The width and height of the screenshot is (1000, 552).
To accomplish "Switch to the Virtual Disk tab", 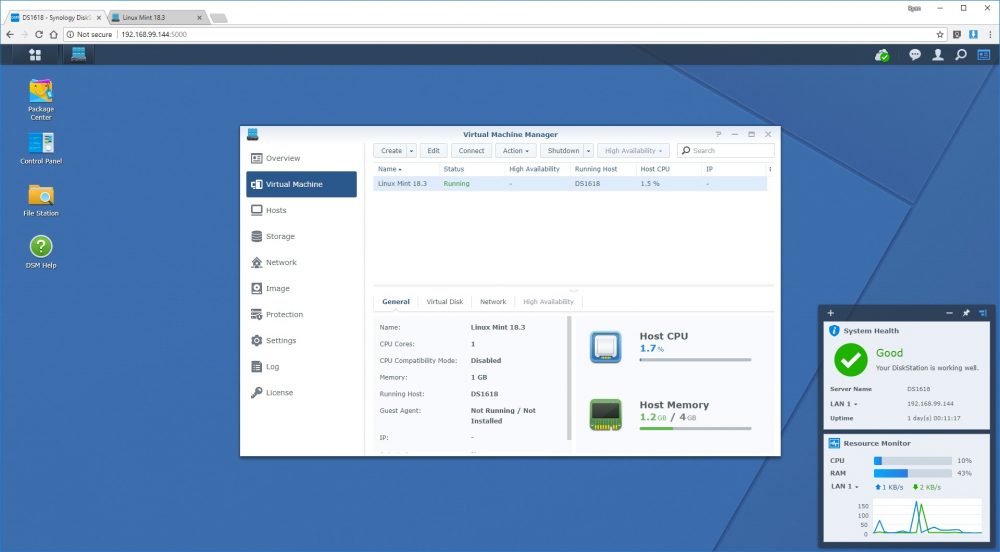I will 445,301.
